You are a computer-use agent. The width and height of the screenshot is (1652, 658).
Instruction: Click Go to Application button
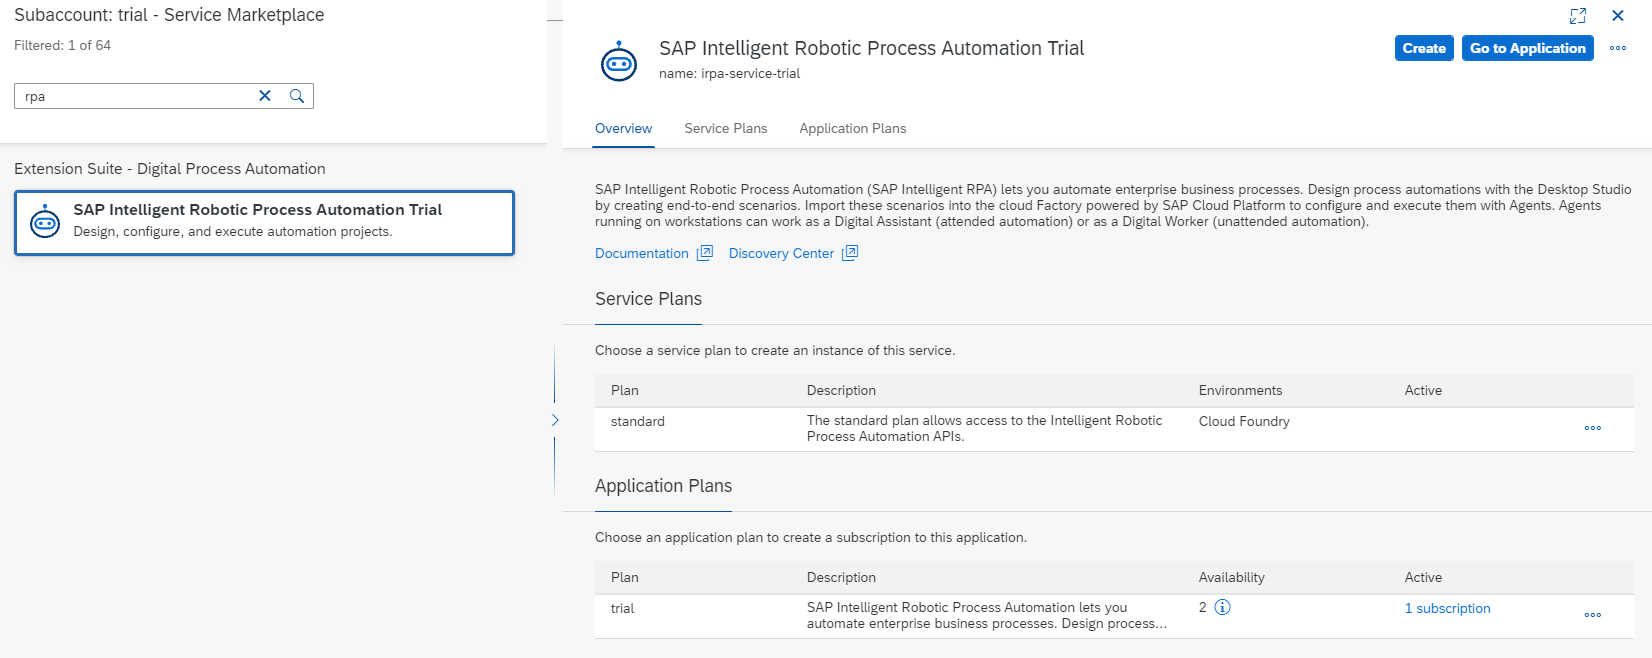coord(1528,48)
